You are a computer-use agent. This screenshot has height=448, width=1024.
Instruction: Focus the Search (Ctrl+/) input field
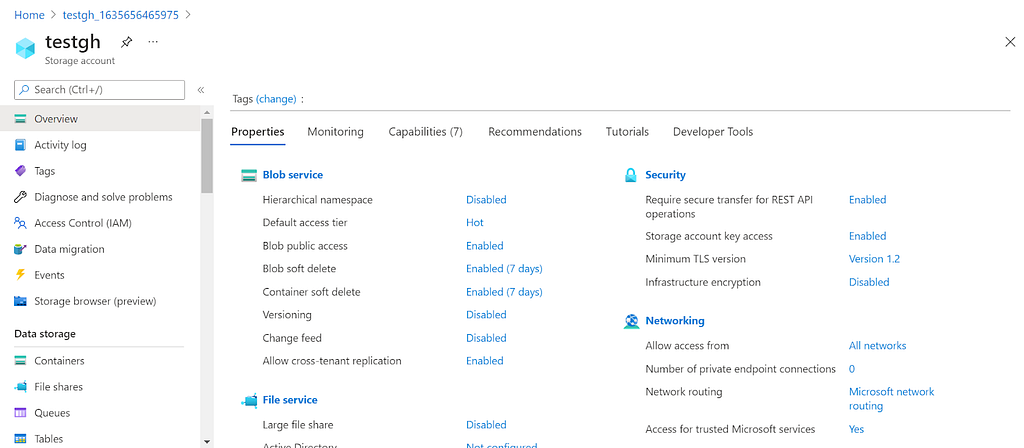(x=99, y=90)
